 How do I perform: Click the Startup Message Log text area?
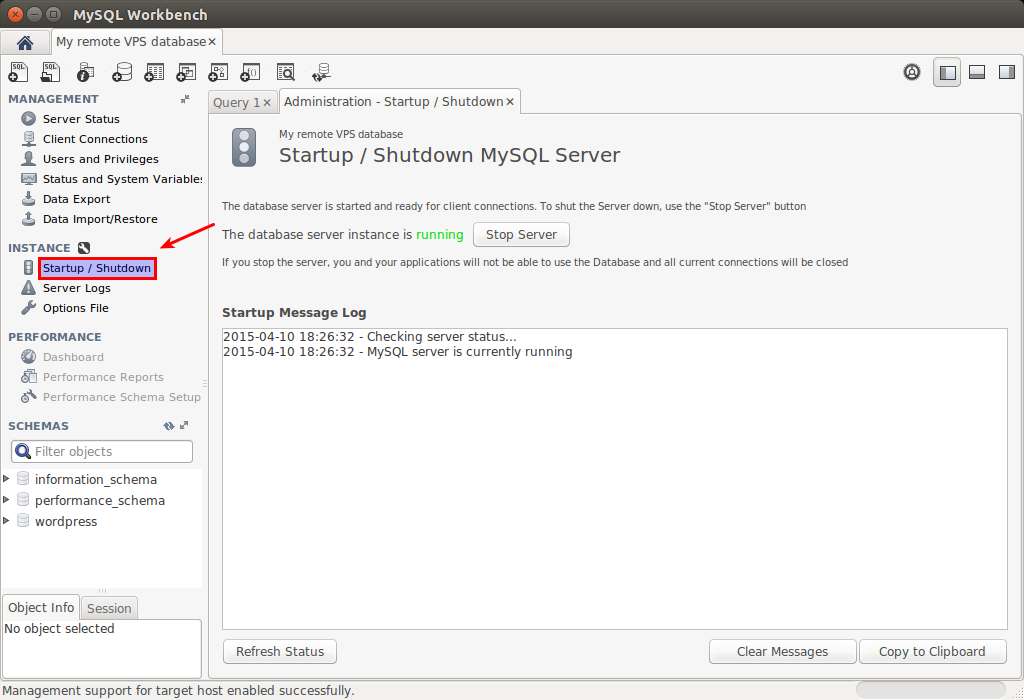(615, 479)
